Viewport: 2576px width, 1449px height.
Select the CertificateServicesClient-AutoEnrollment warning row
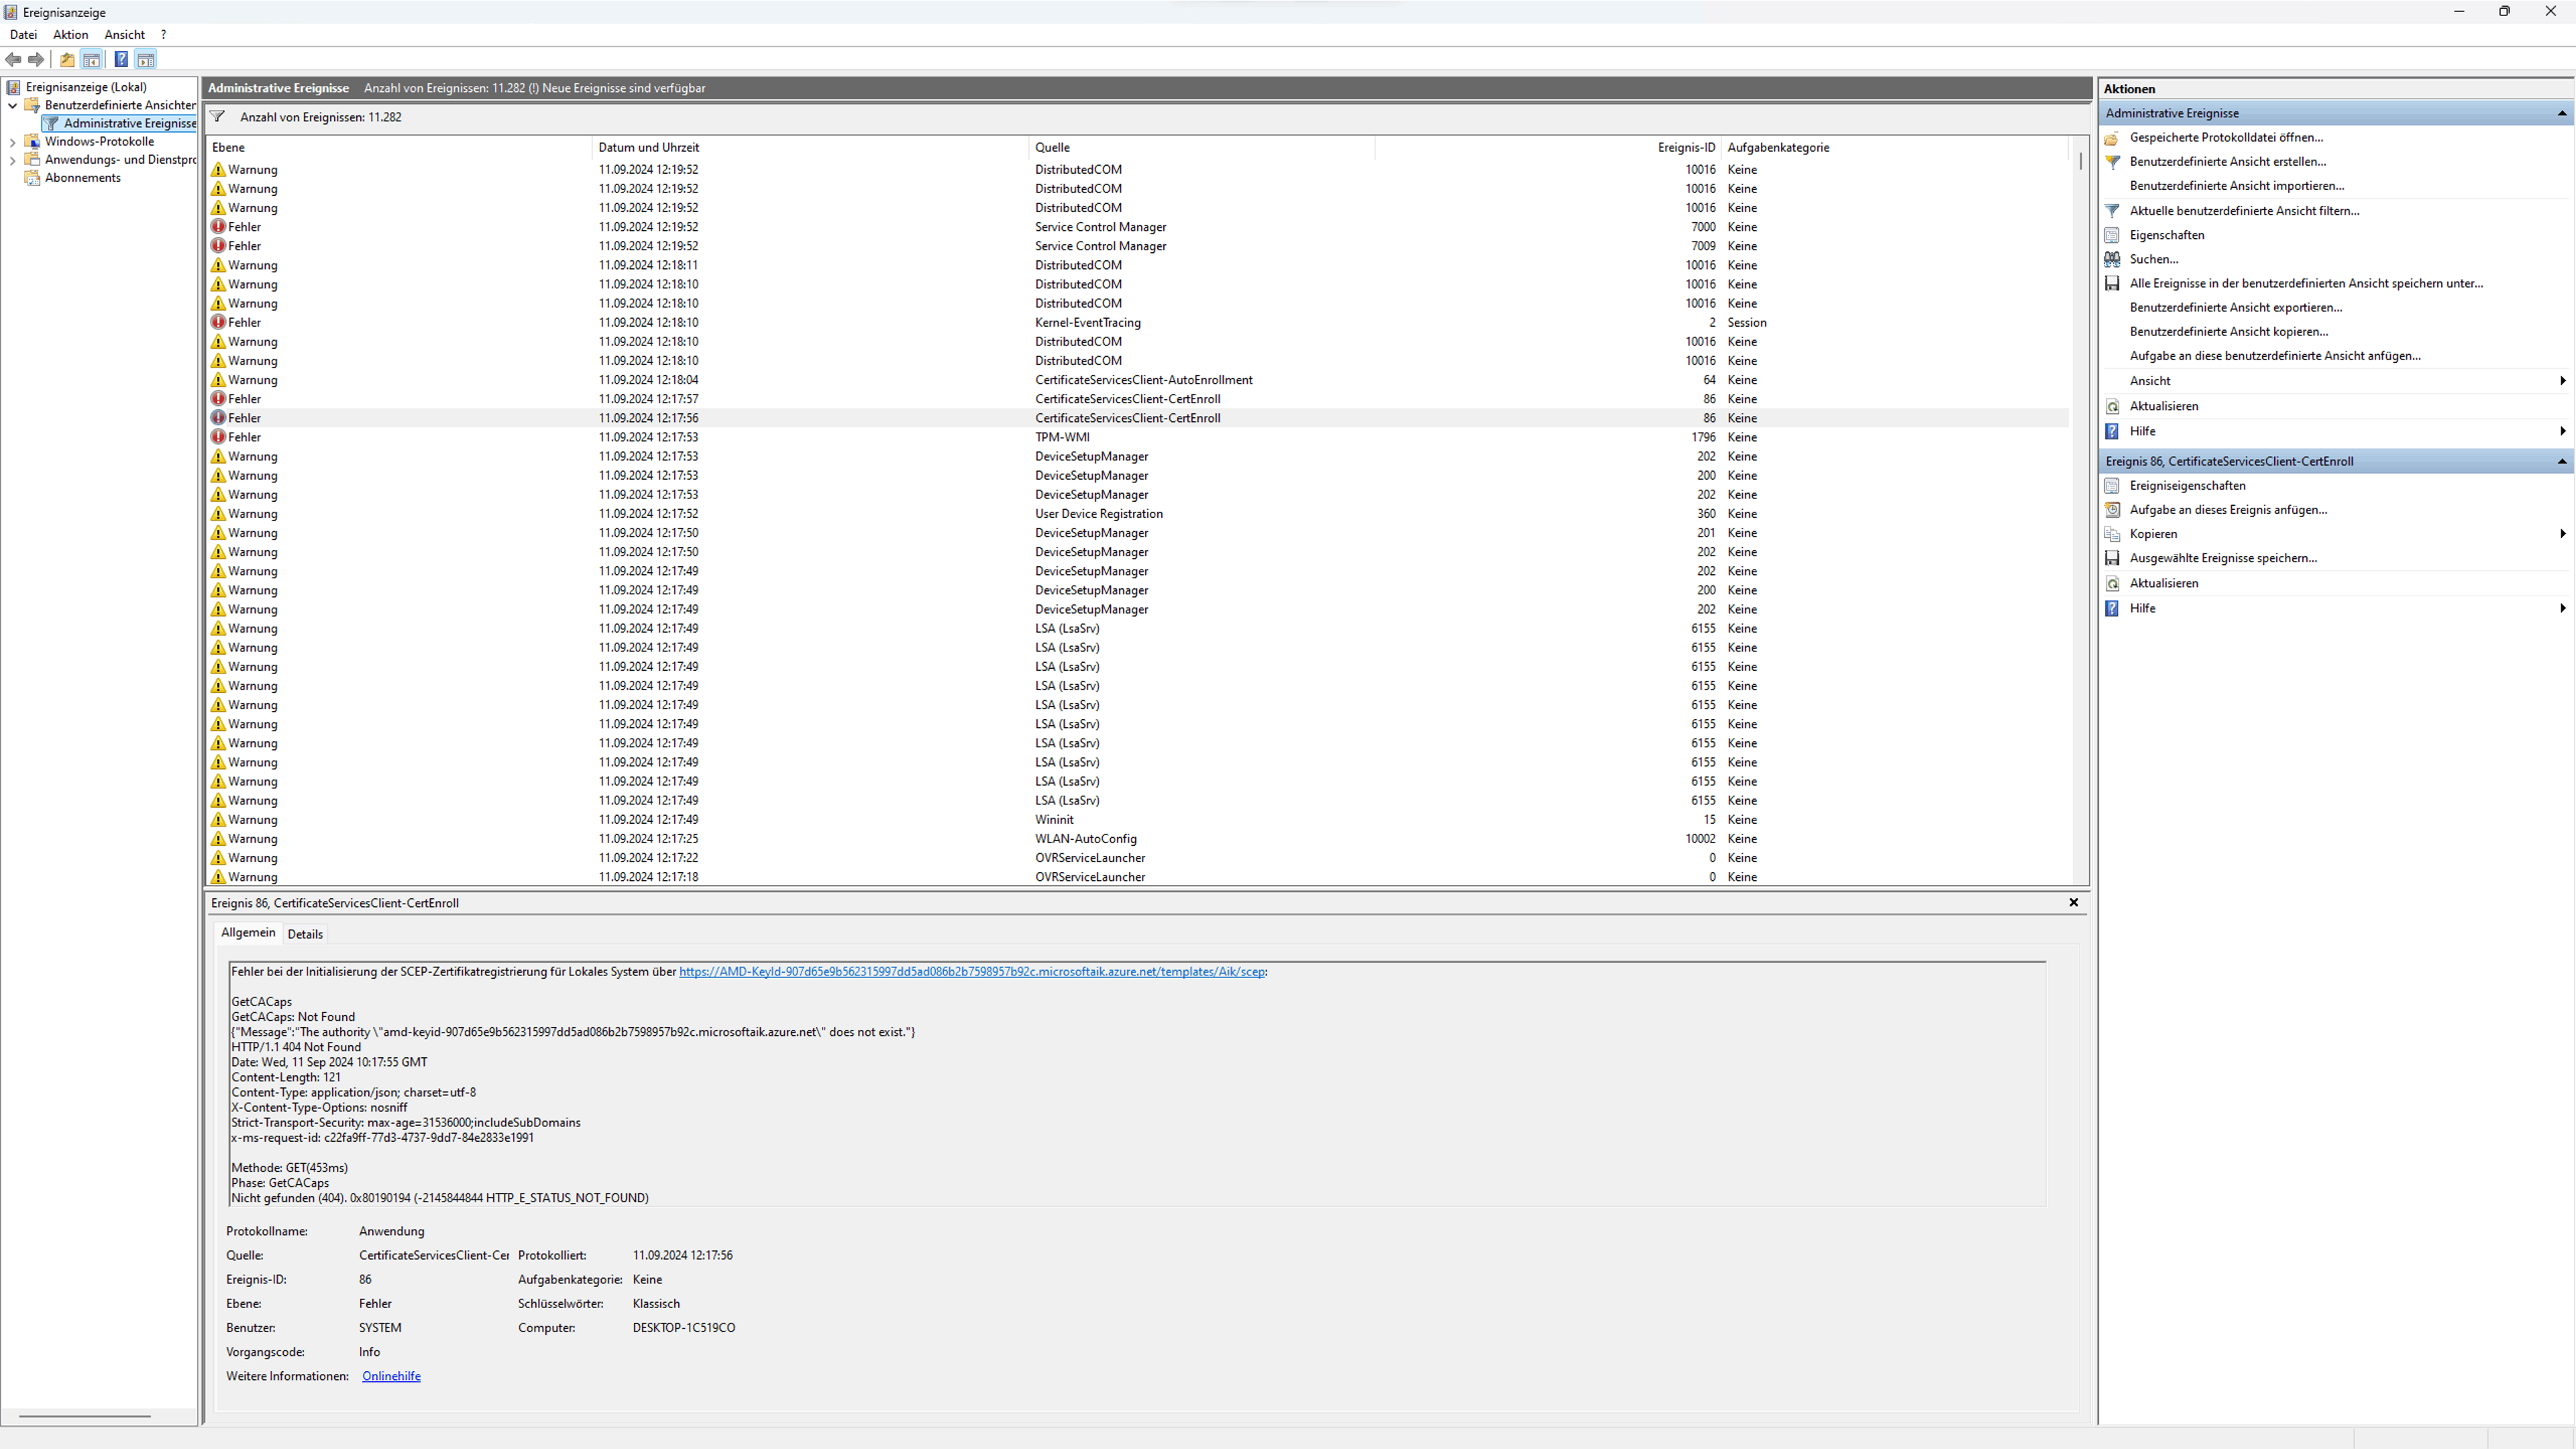click(x=1137, y=380)
